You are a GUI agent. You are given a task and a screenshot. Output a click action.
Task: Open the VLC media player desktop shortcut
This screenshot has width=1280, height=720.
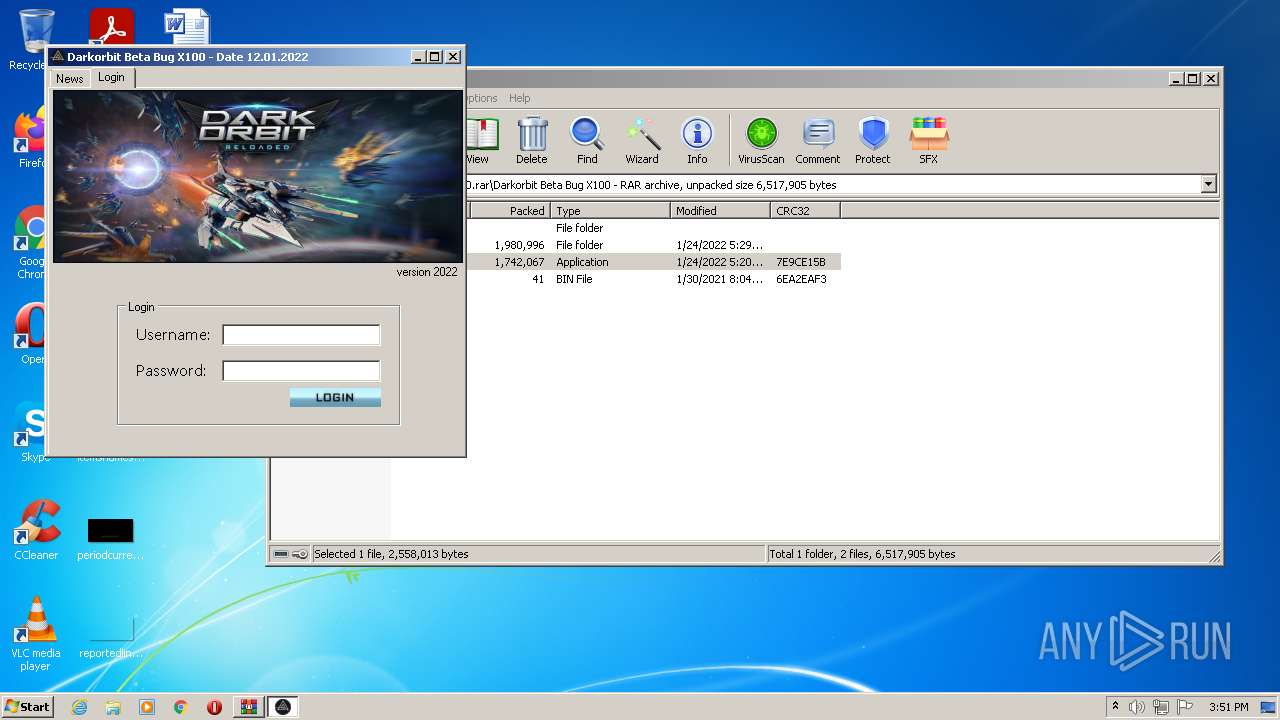pos(36,634)
